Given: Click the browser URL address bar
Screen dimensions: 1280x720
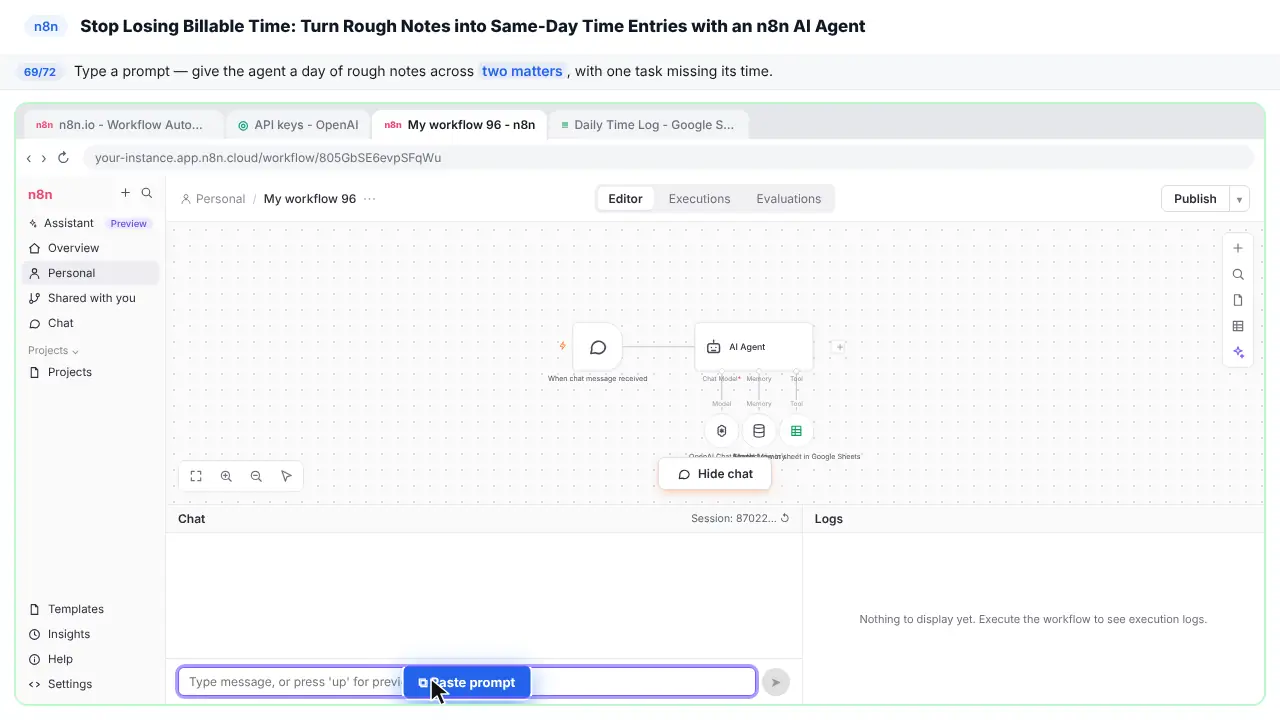Looking at the screenshot, I should 668,158.
